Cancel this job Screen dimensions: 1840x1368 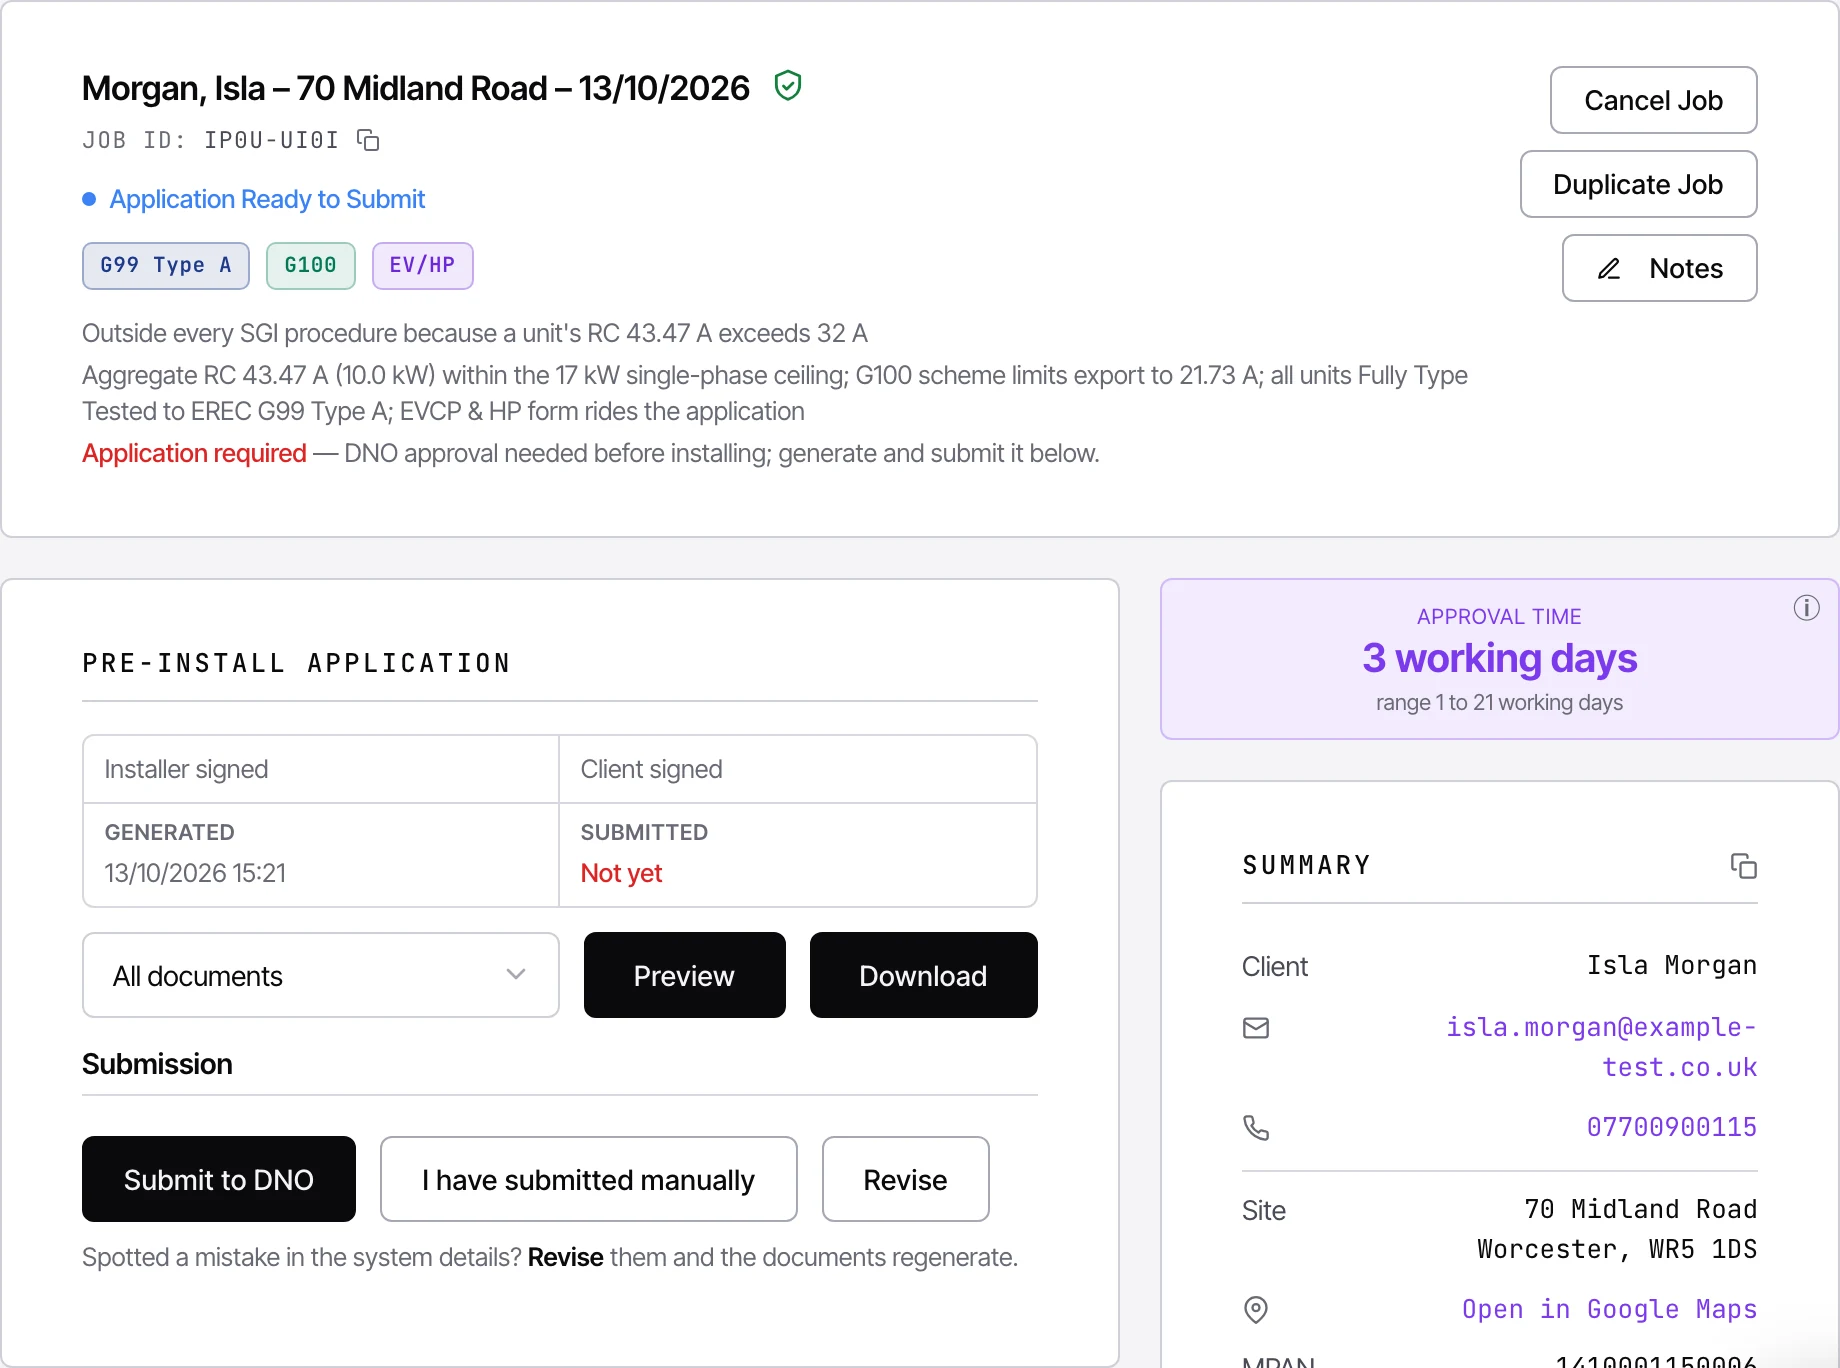[1653, 100]
